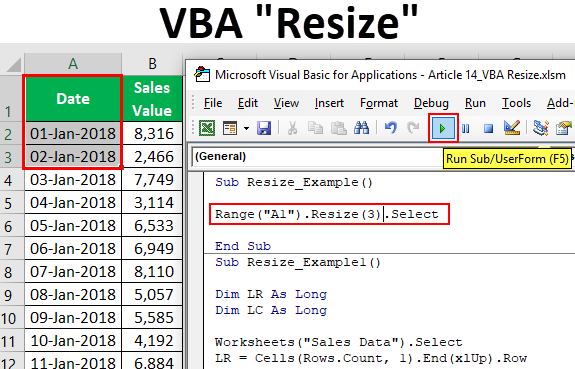
Task: Click the first End Sub line
Action: coord(243,246)
